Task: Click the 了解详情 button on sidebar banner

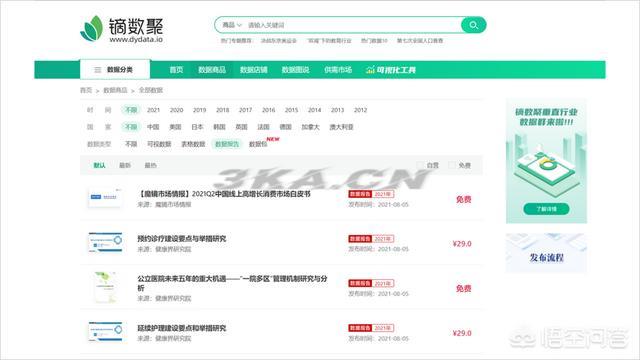Action: (x=546, y=209)
